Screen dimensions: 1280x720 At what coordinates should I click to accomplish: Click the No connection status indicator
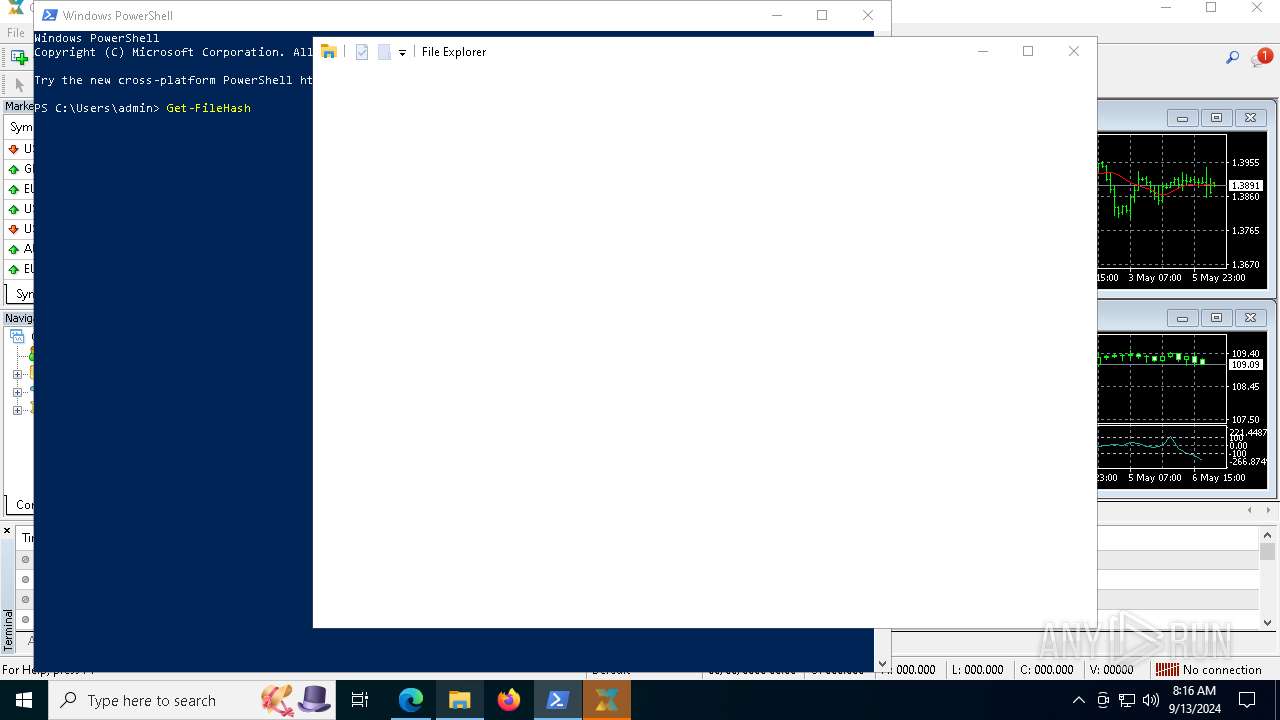[x=1208, y=670]
